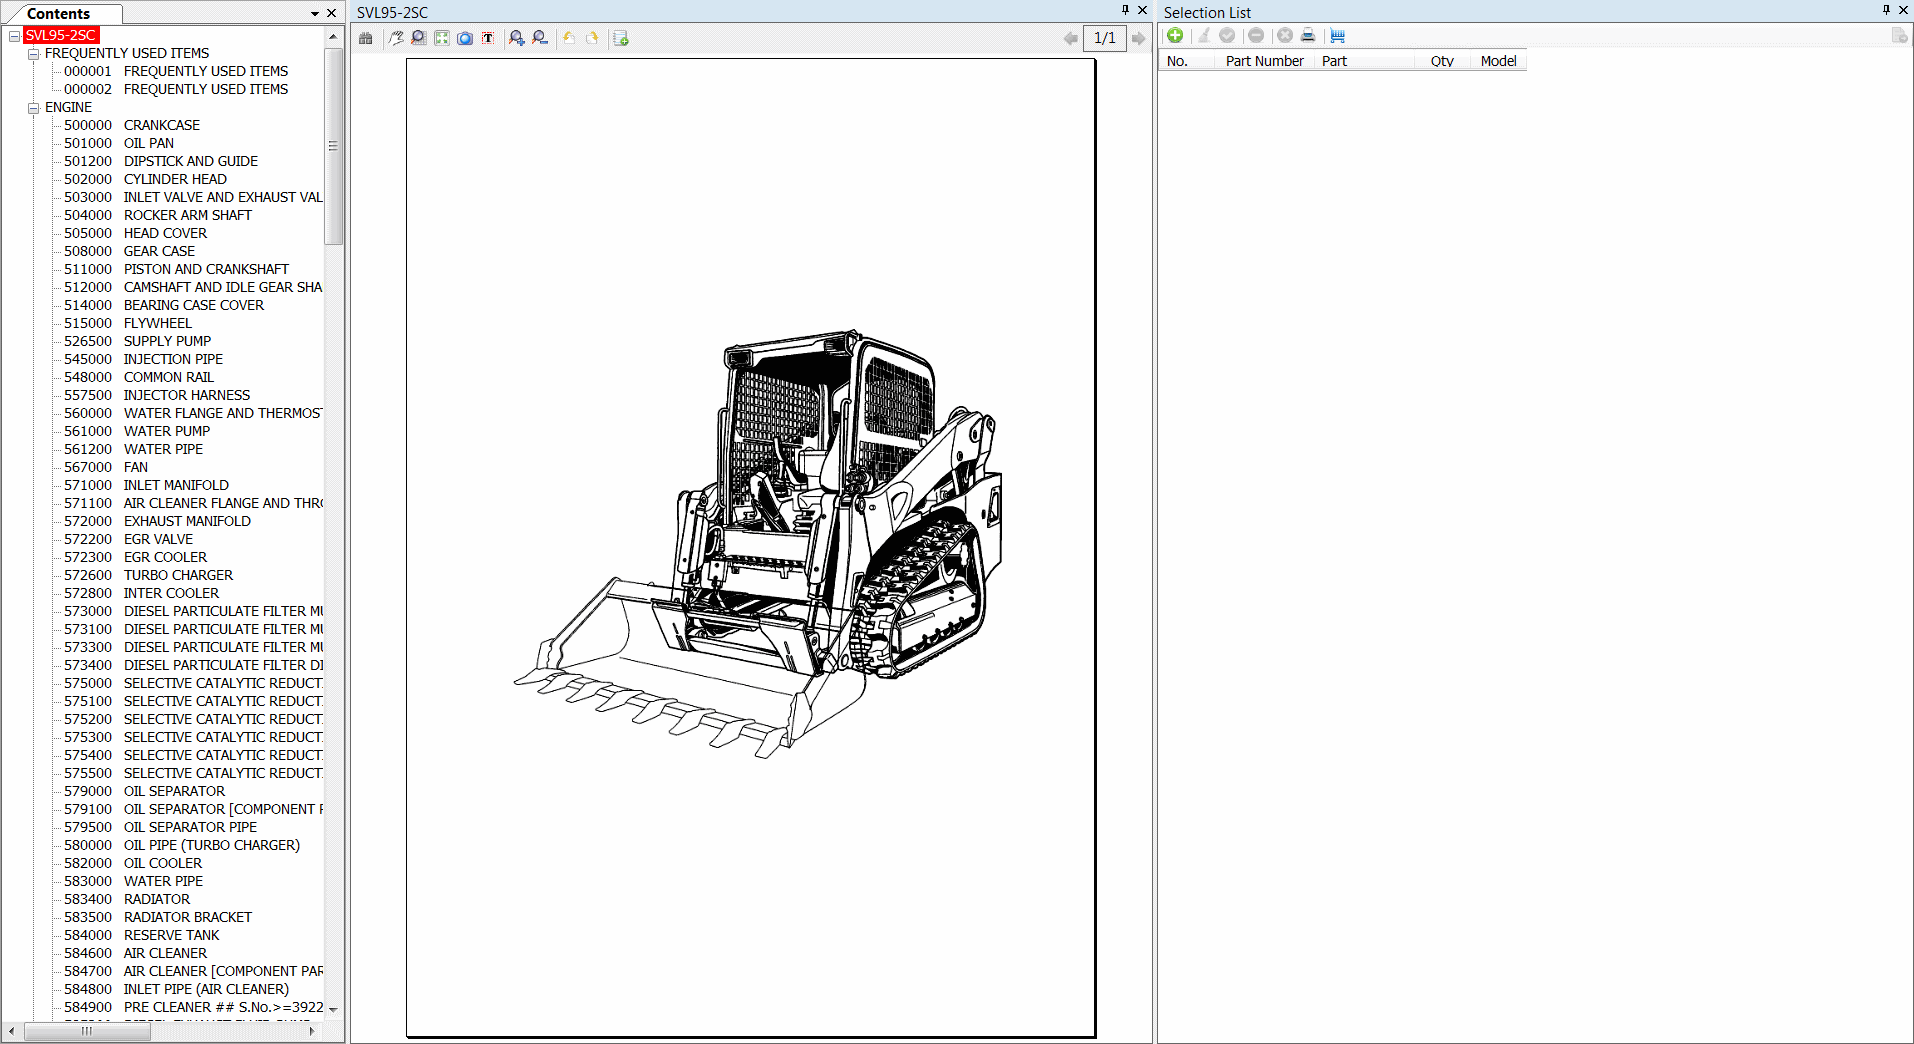The width and height of the screenshot is (1914, 1044).
Task: Toggle auto-hide pin on SVL95-2SC panel
Action: coord(1126,10)
